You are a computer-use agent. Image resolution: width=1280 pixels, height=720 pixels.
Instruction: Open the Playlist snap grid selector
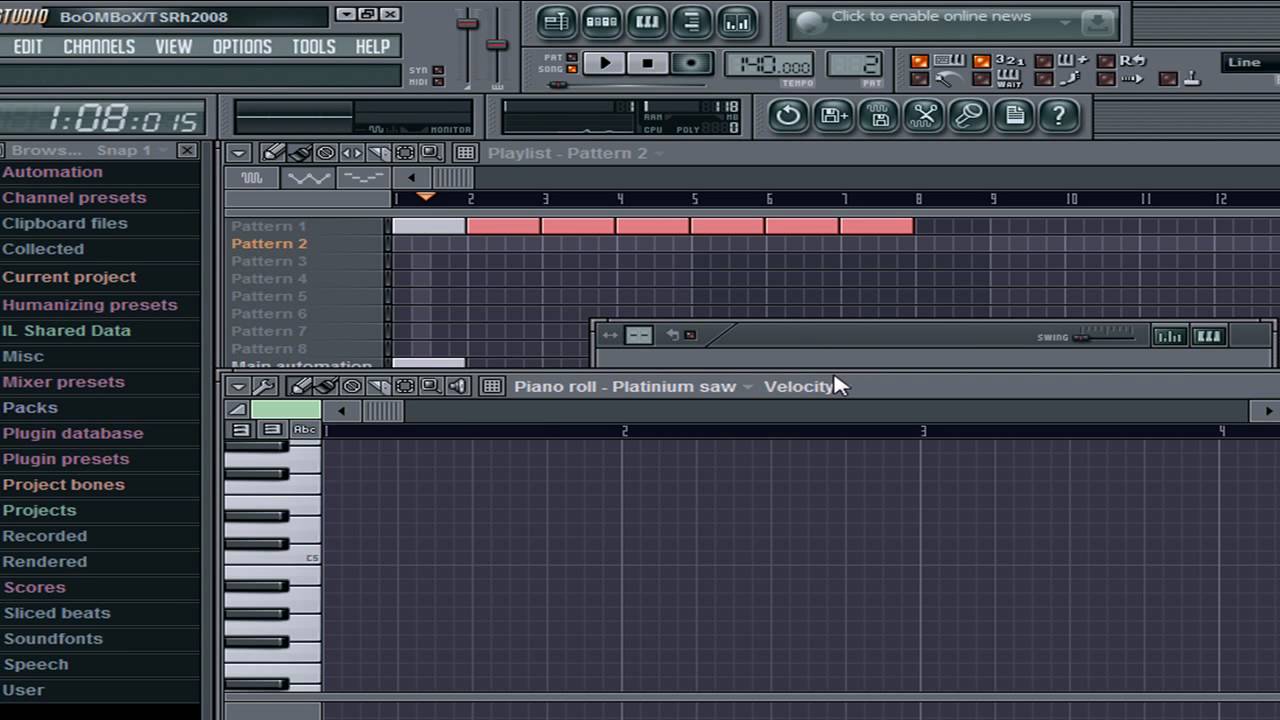click(465, 153)
